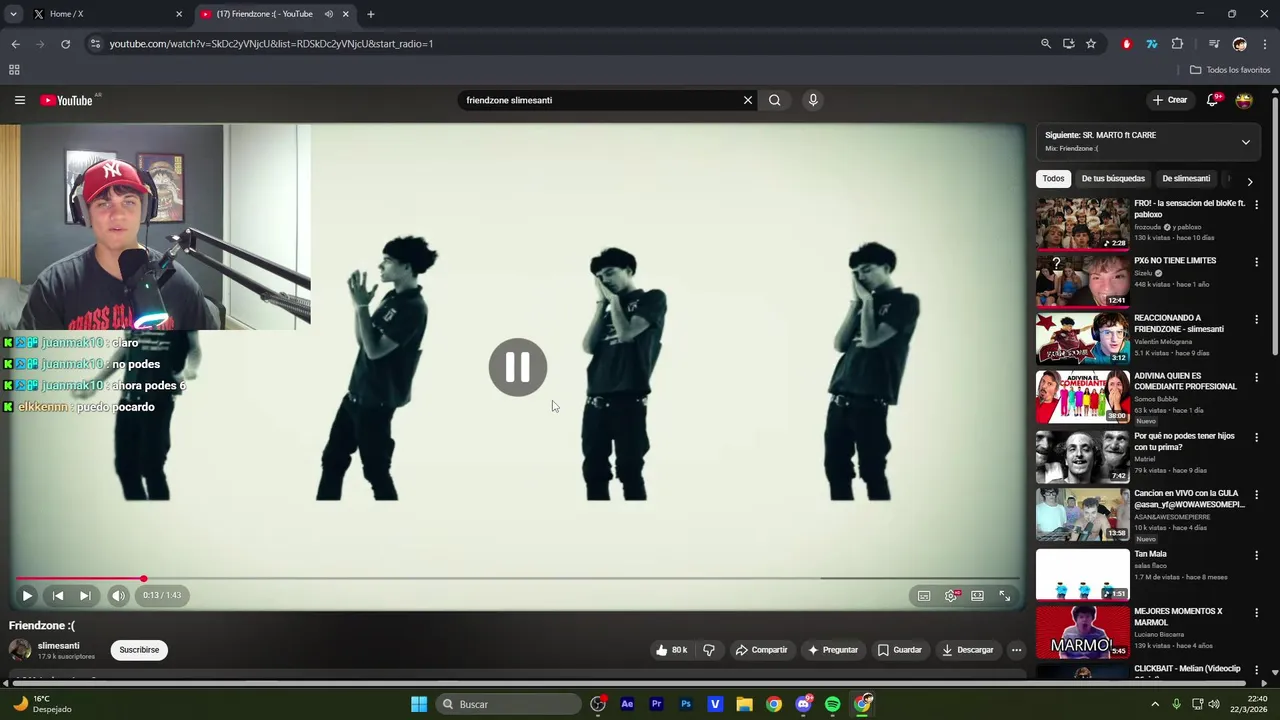The width and height of the screenshot is (1280, 720).
Task: Open Windows Start menu
Action: [419, 704]
